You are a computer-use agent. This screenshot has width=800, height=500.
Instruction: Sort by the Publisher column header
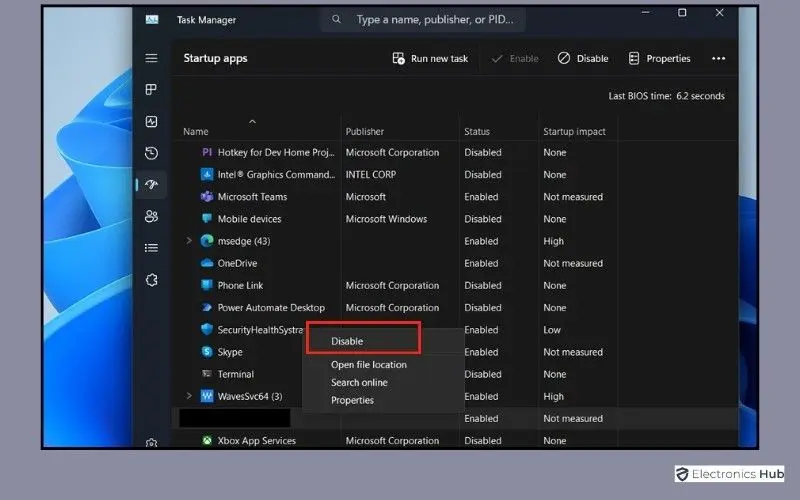point(365,132)
